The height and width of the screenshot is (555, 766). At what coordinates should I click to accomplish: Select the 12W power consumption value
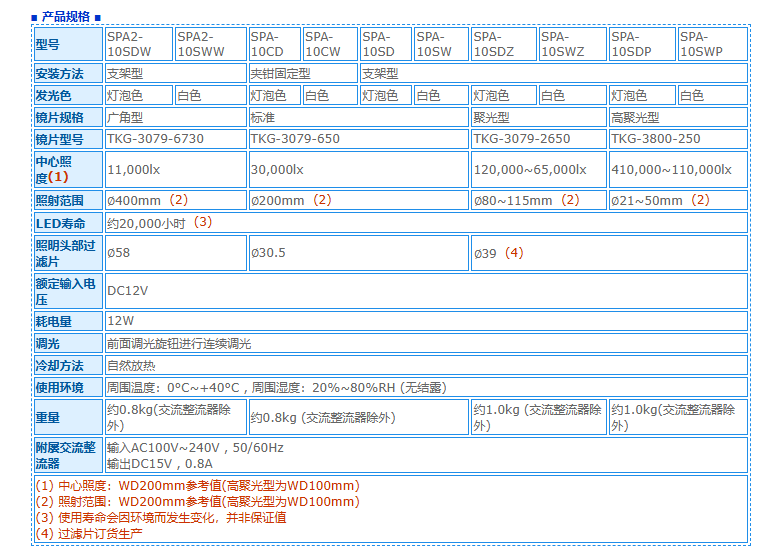pos(121,321)
